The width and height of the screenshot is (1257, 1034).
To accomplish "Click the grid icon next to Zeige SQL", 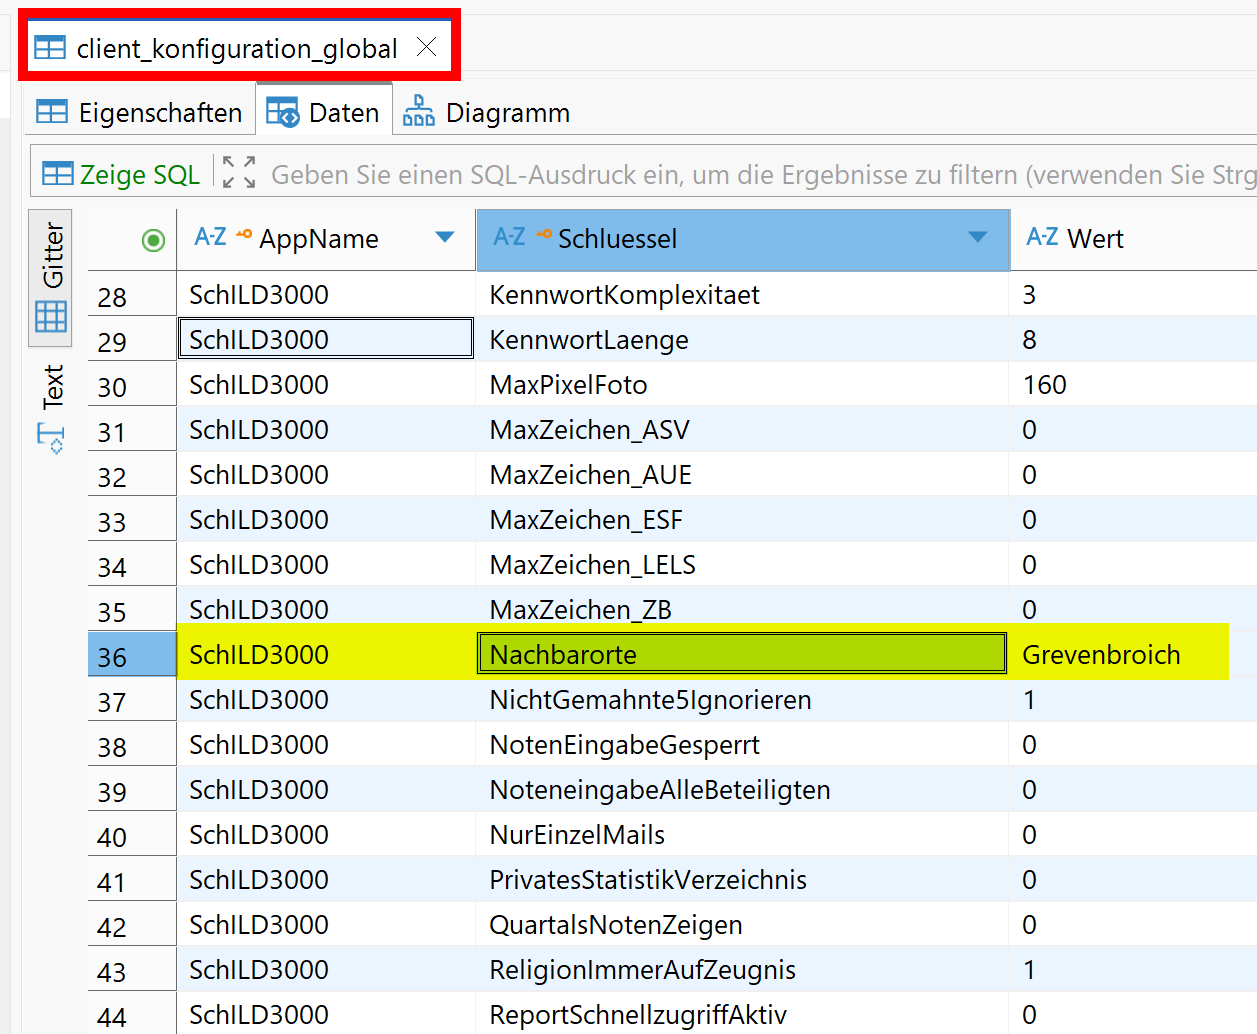I will click(58, 173).
